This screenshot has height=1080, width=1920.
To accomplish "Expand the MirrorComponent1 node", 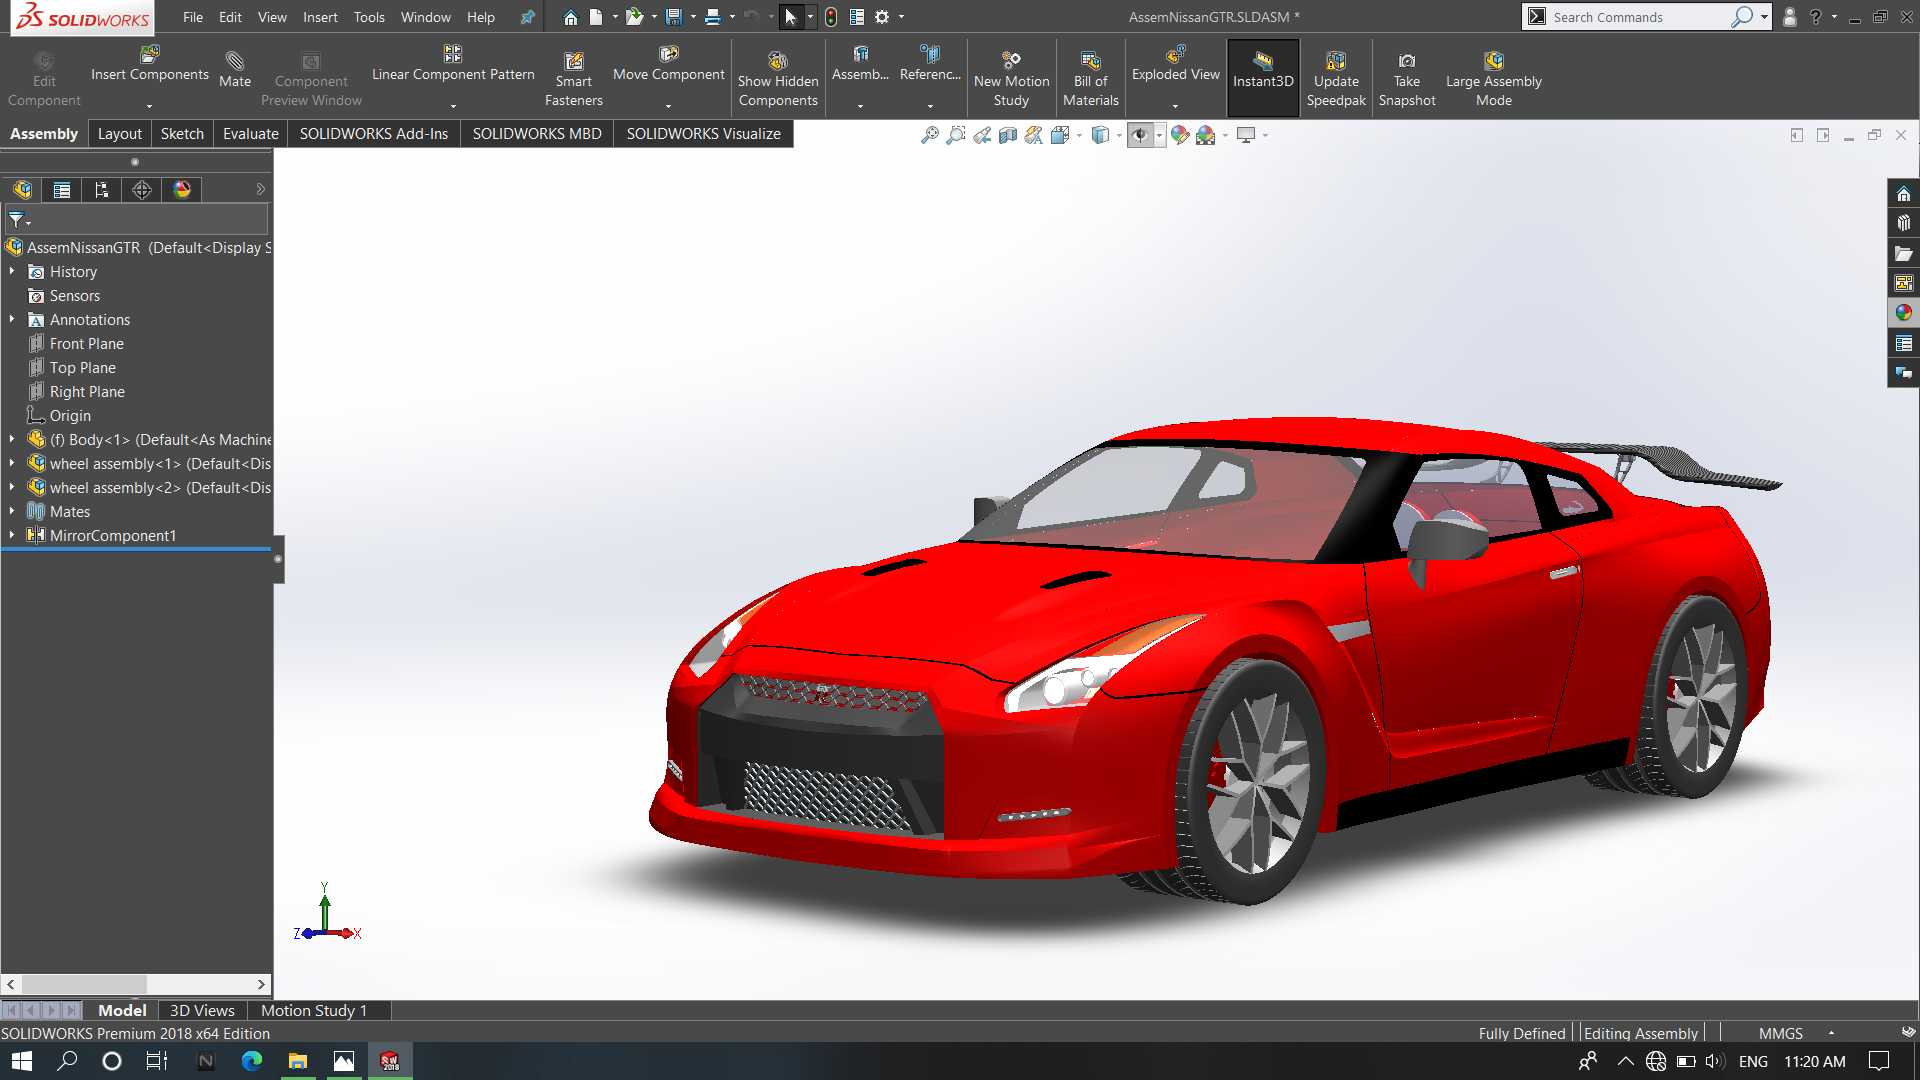I will pos(12,535).
